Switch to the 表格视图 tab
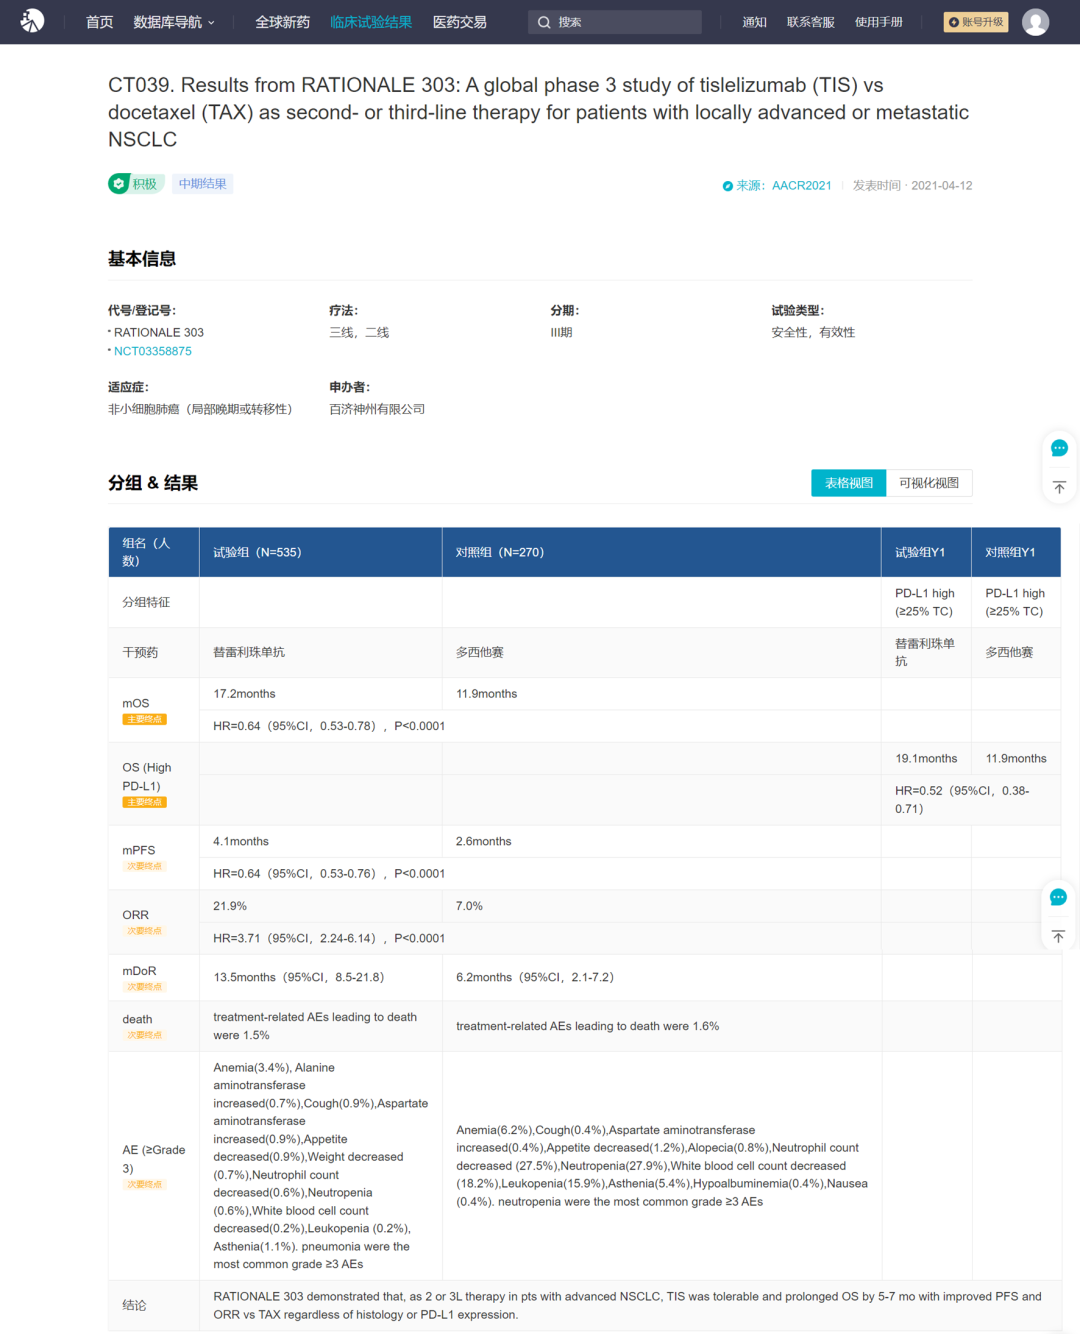The image size is (1080, 1334). click(x=849, y=483)
